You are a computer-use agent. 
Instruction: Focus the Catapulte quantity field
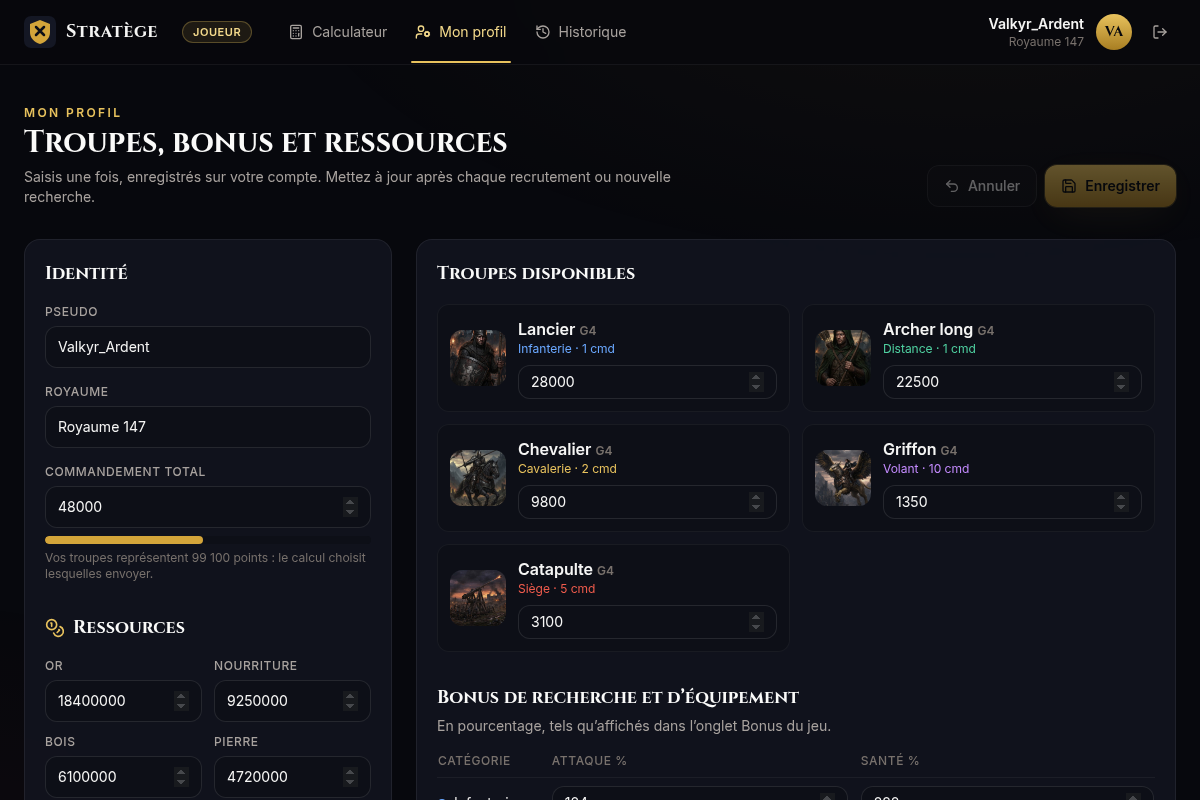tap(647, 622)
